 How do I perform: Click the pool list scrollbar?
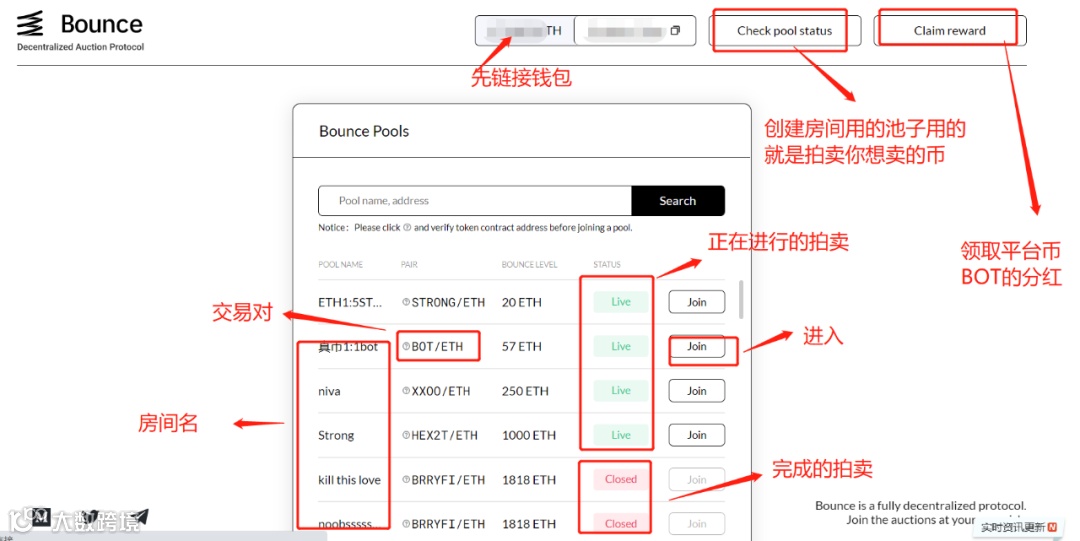tap(741, 299)
